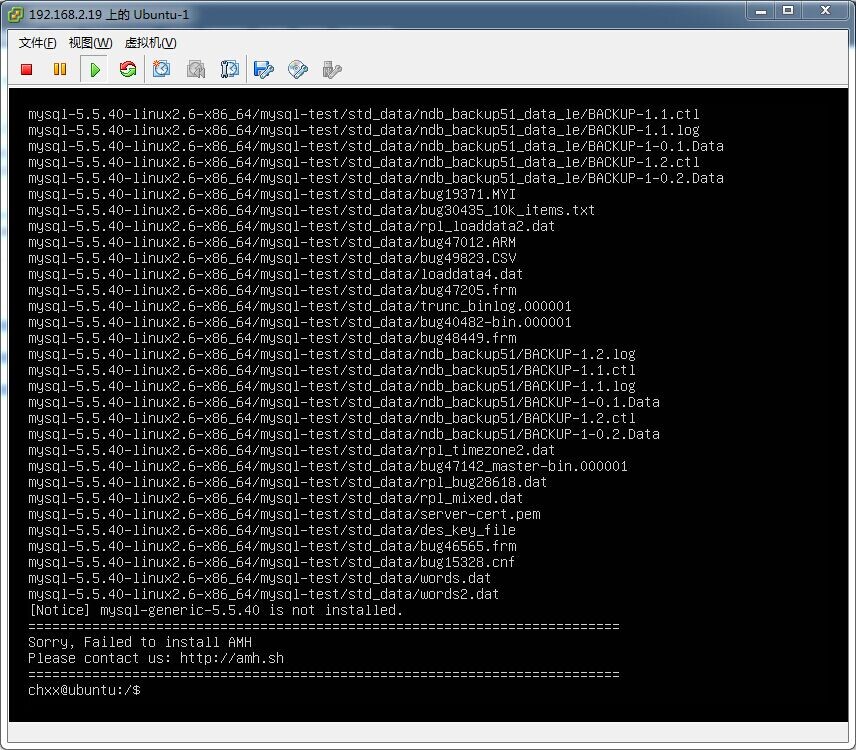Click the floppy drive connection icon

pyautogui.click(x=264, y=69)
